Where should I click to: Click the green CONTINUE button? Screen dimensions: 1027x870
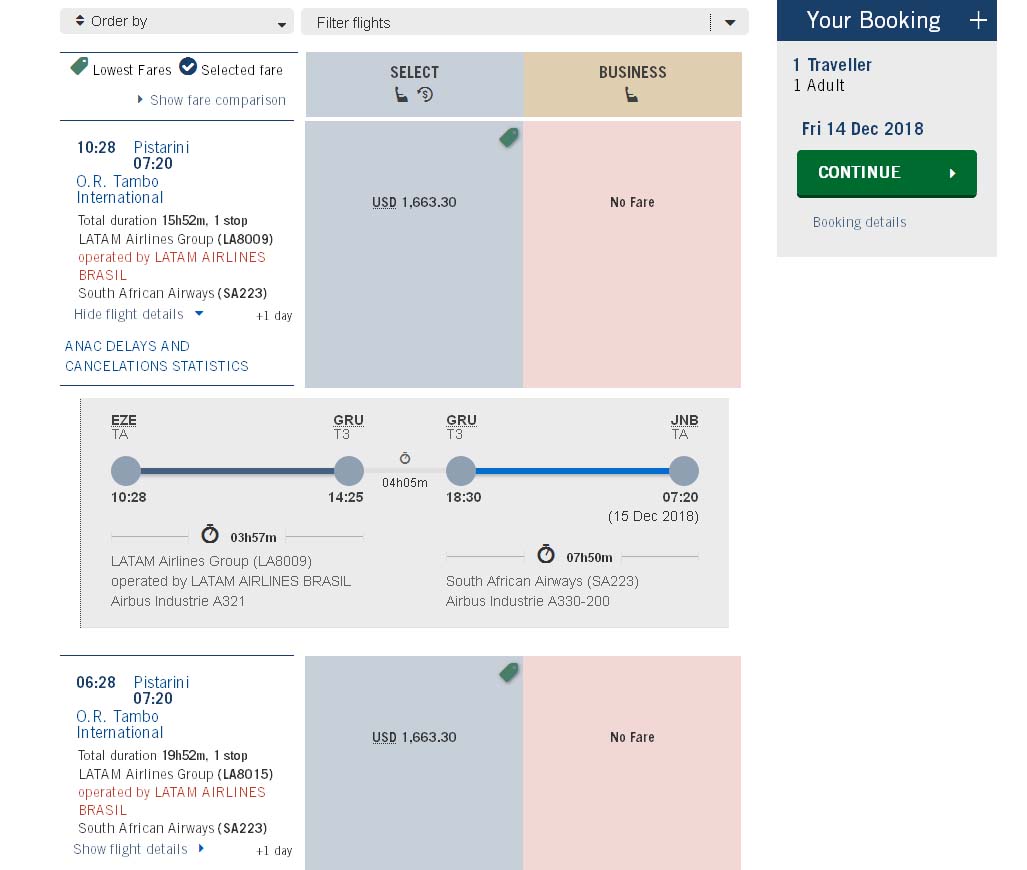[x=886, y=173]
